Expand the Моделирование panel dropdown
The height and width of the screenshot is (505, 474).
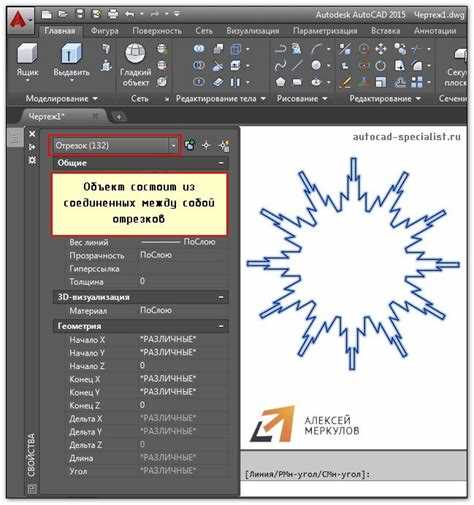(x=62, y=98)
